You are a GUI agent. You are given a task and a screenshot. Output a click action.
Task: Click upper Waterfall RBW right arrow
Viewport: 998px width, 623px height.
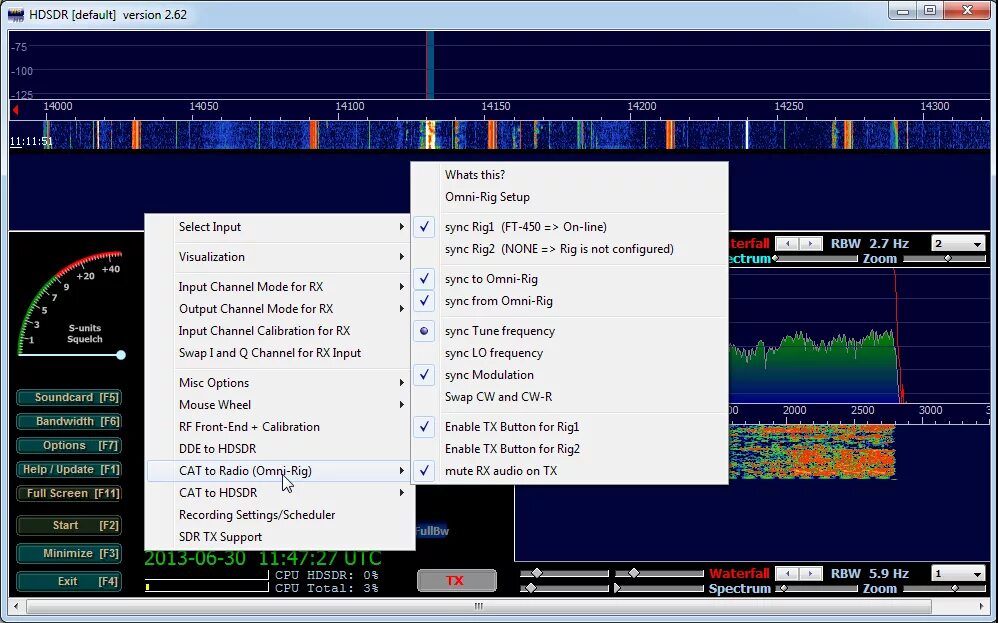tap(810, 244)
